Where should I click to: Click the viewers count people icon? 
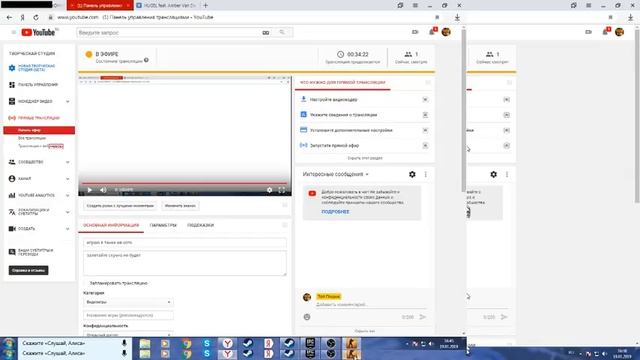click(x=408, y=54)
